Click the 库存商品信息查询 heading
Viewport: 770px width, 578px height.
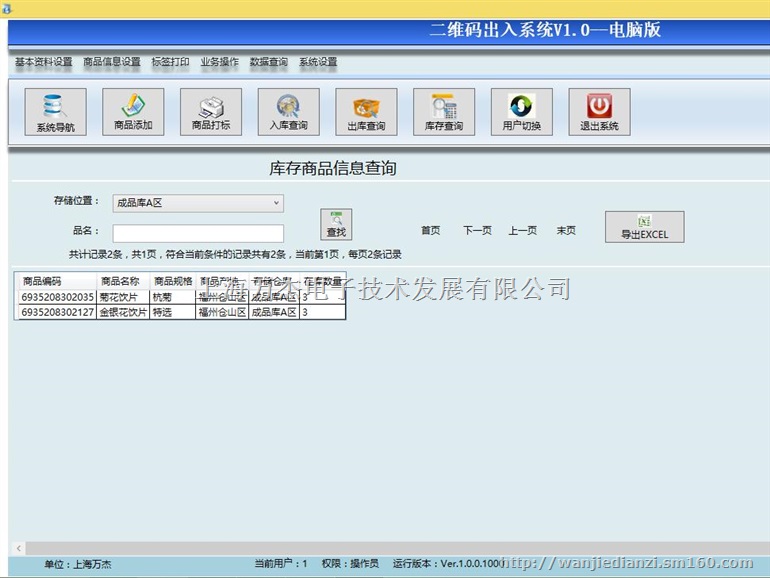pyautogui.click(x=332, y=168)
